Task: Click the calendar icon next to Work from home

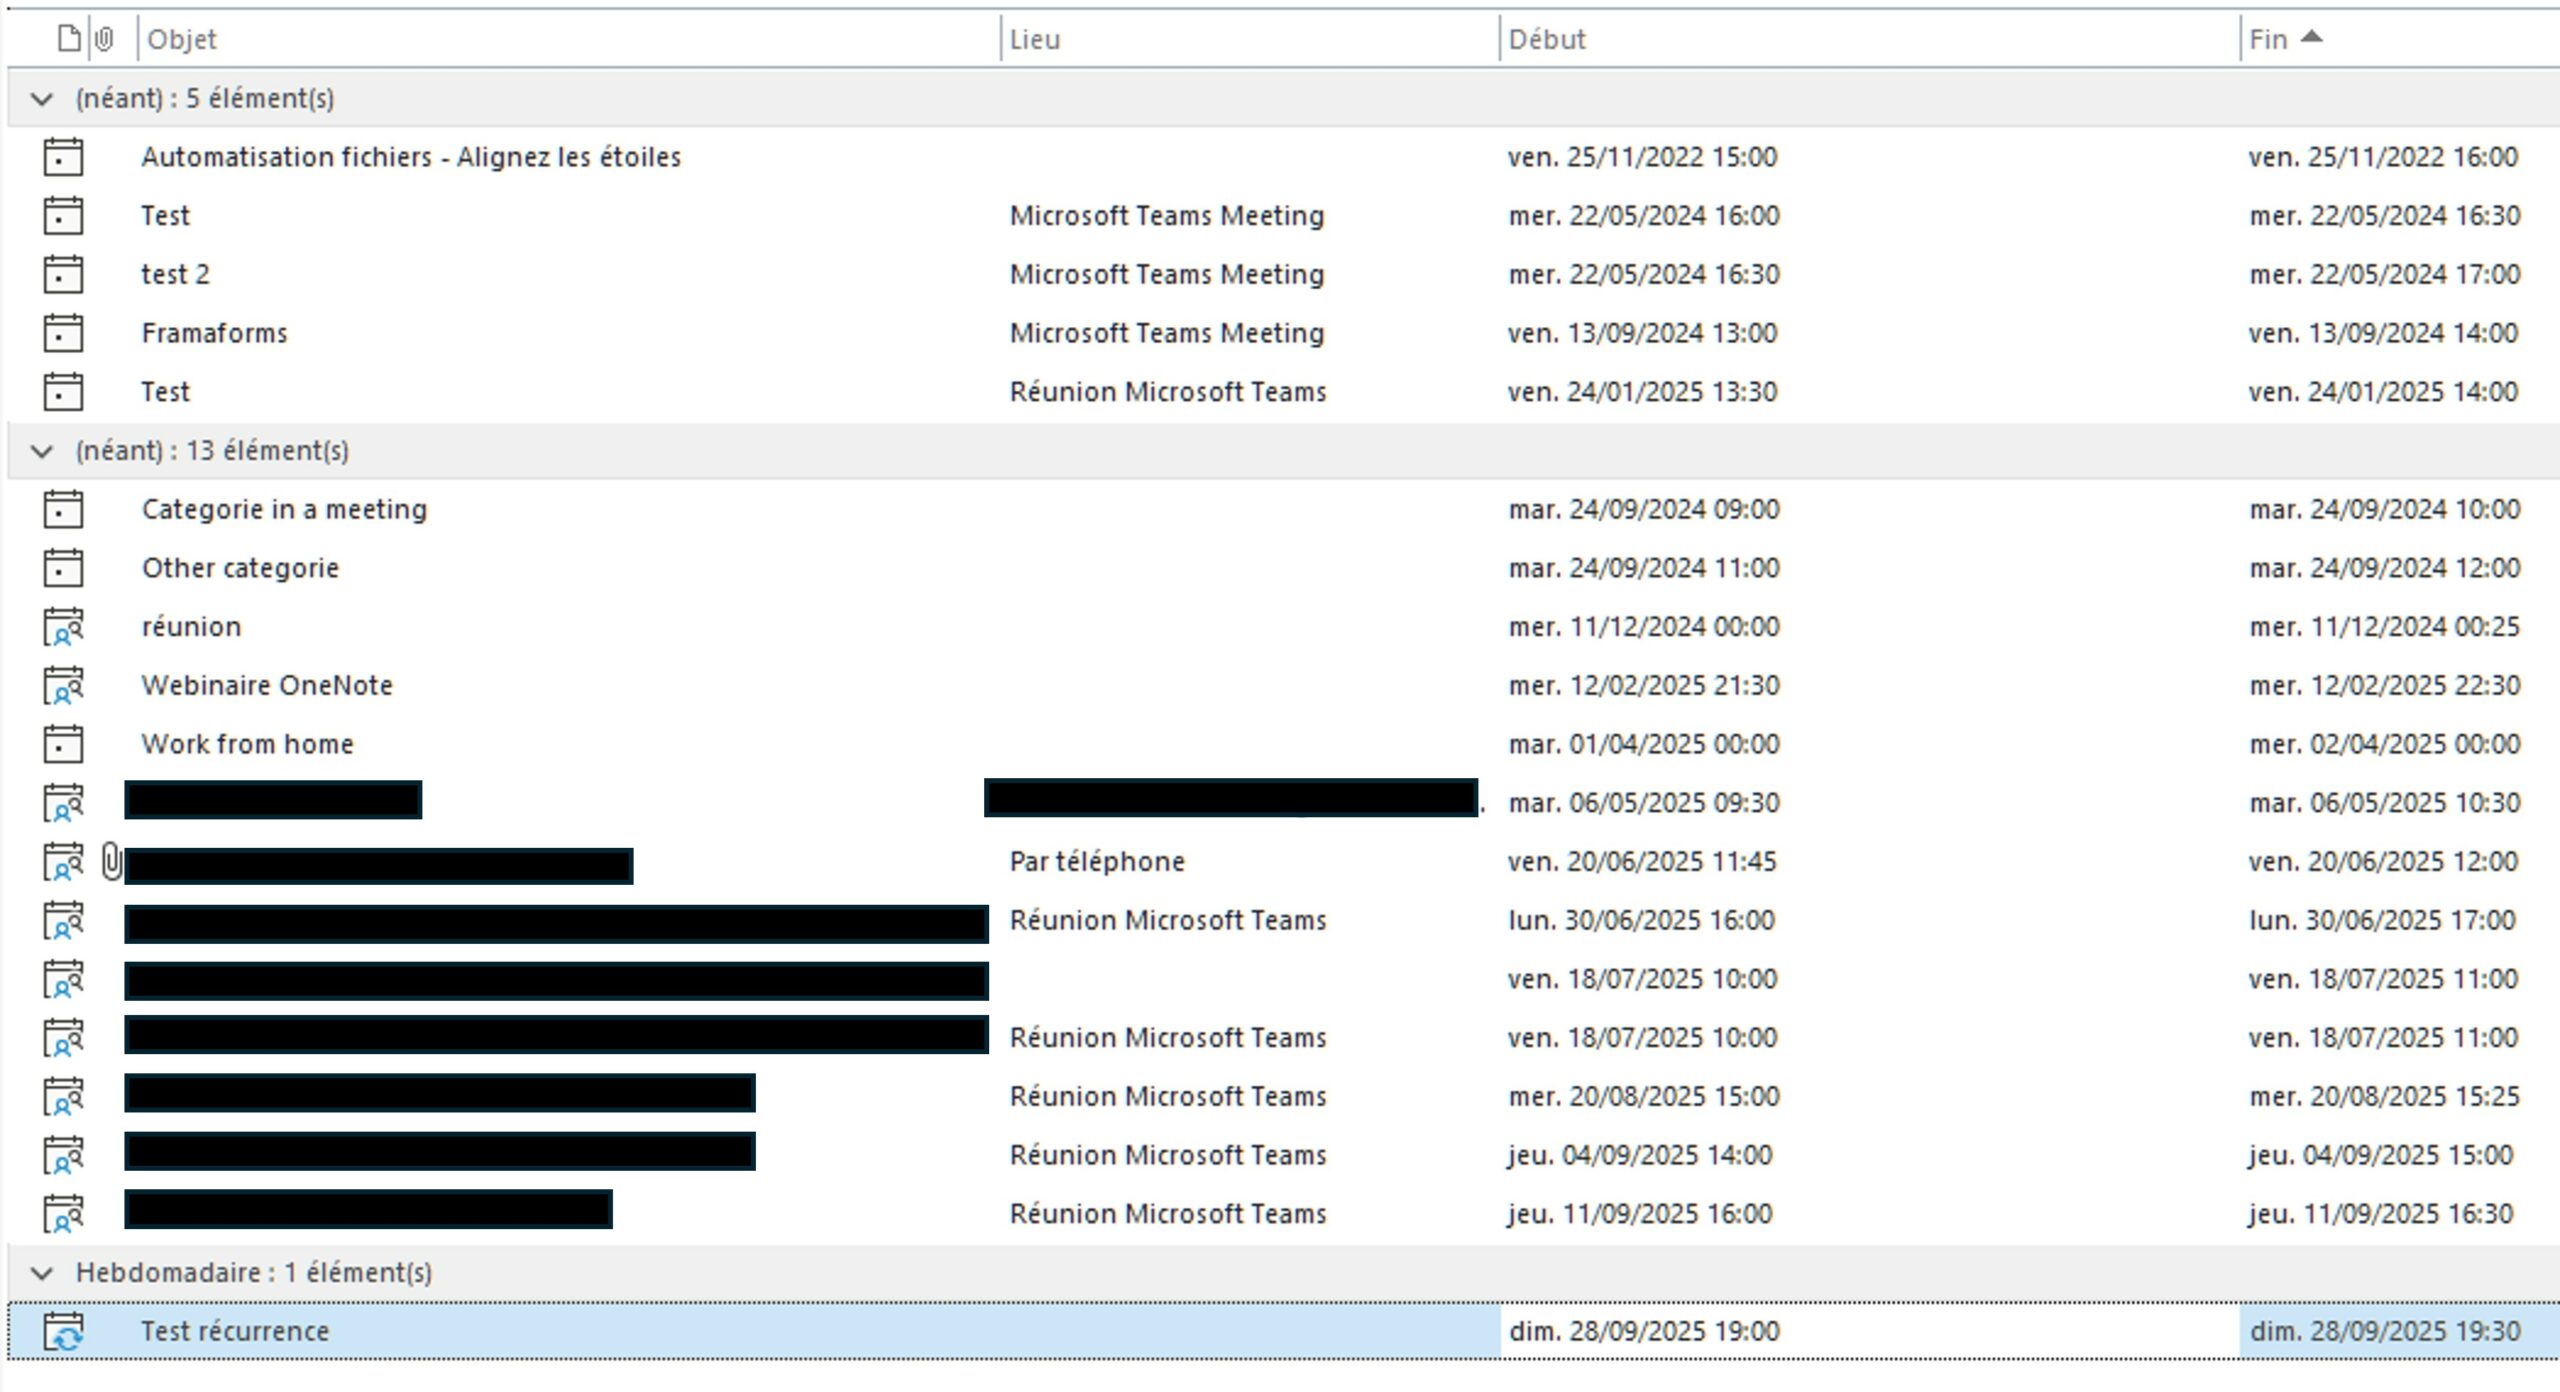Action: 63,744
